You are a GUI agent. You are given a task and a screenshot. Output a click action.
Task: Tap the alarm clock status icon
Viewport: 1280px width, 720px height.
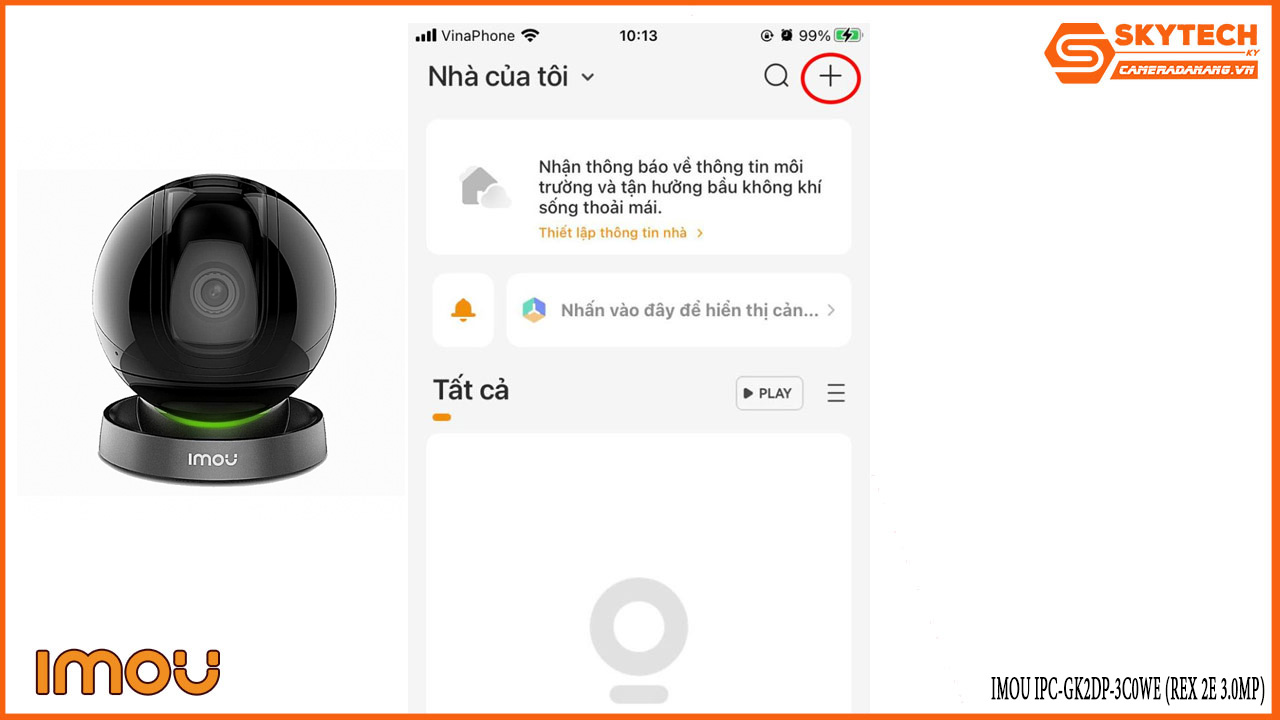coord(787,35)
